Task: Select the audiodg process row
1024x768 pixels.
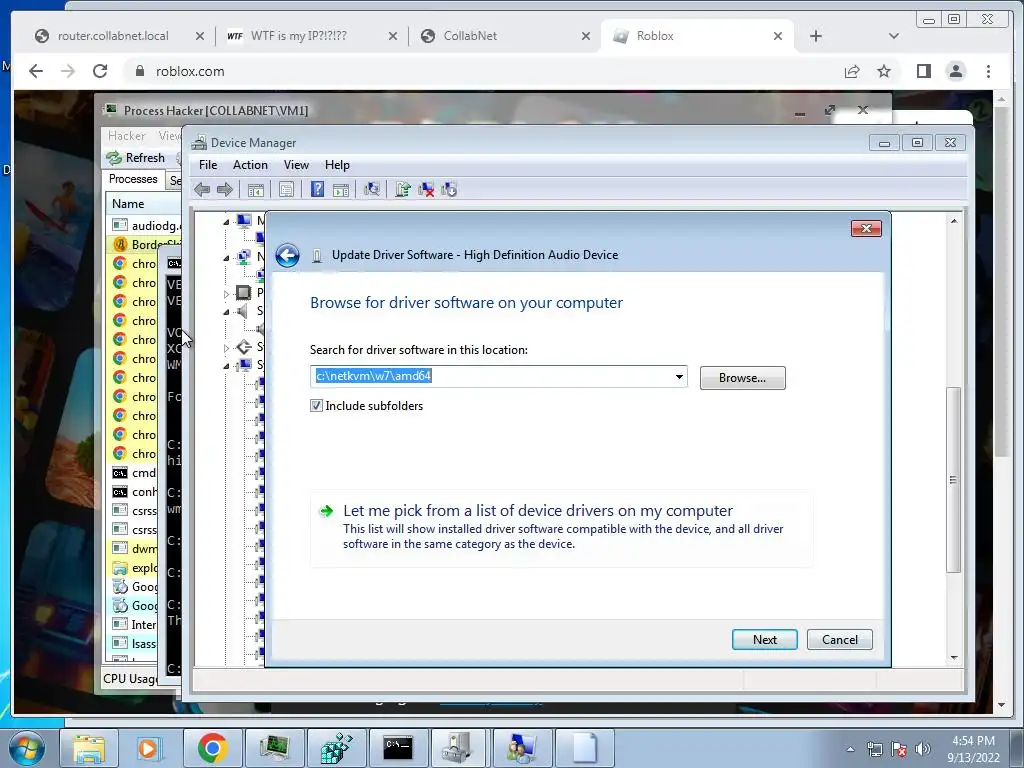Action: tap(144, 226)
